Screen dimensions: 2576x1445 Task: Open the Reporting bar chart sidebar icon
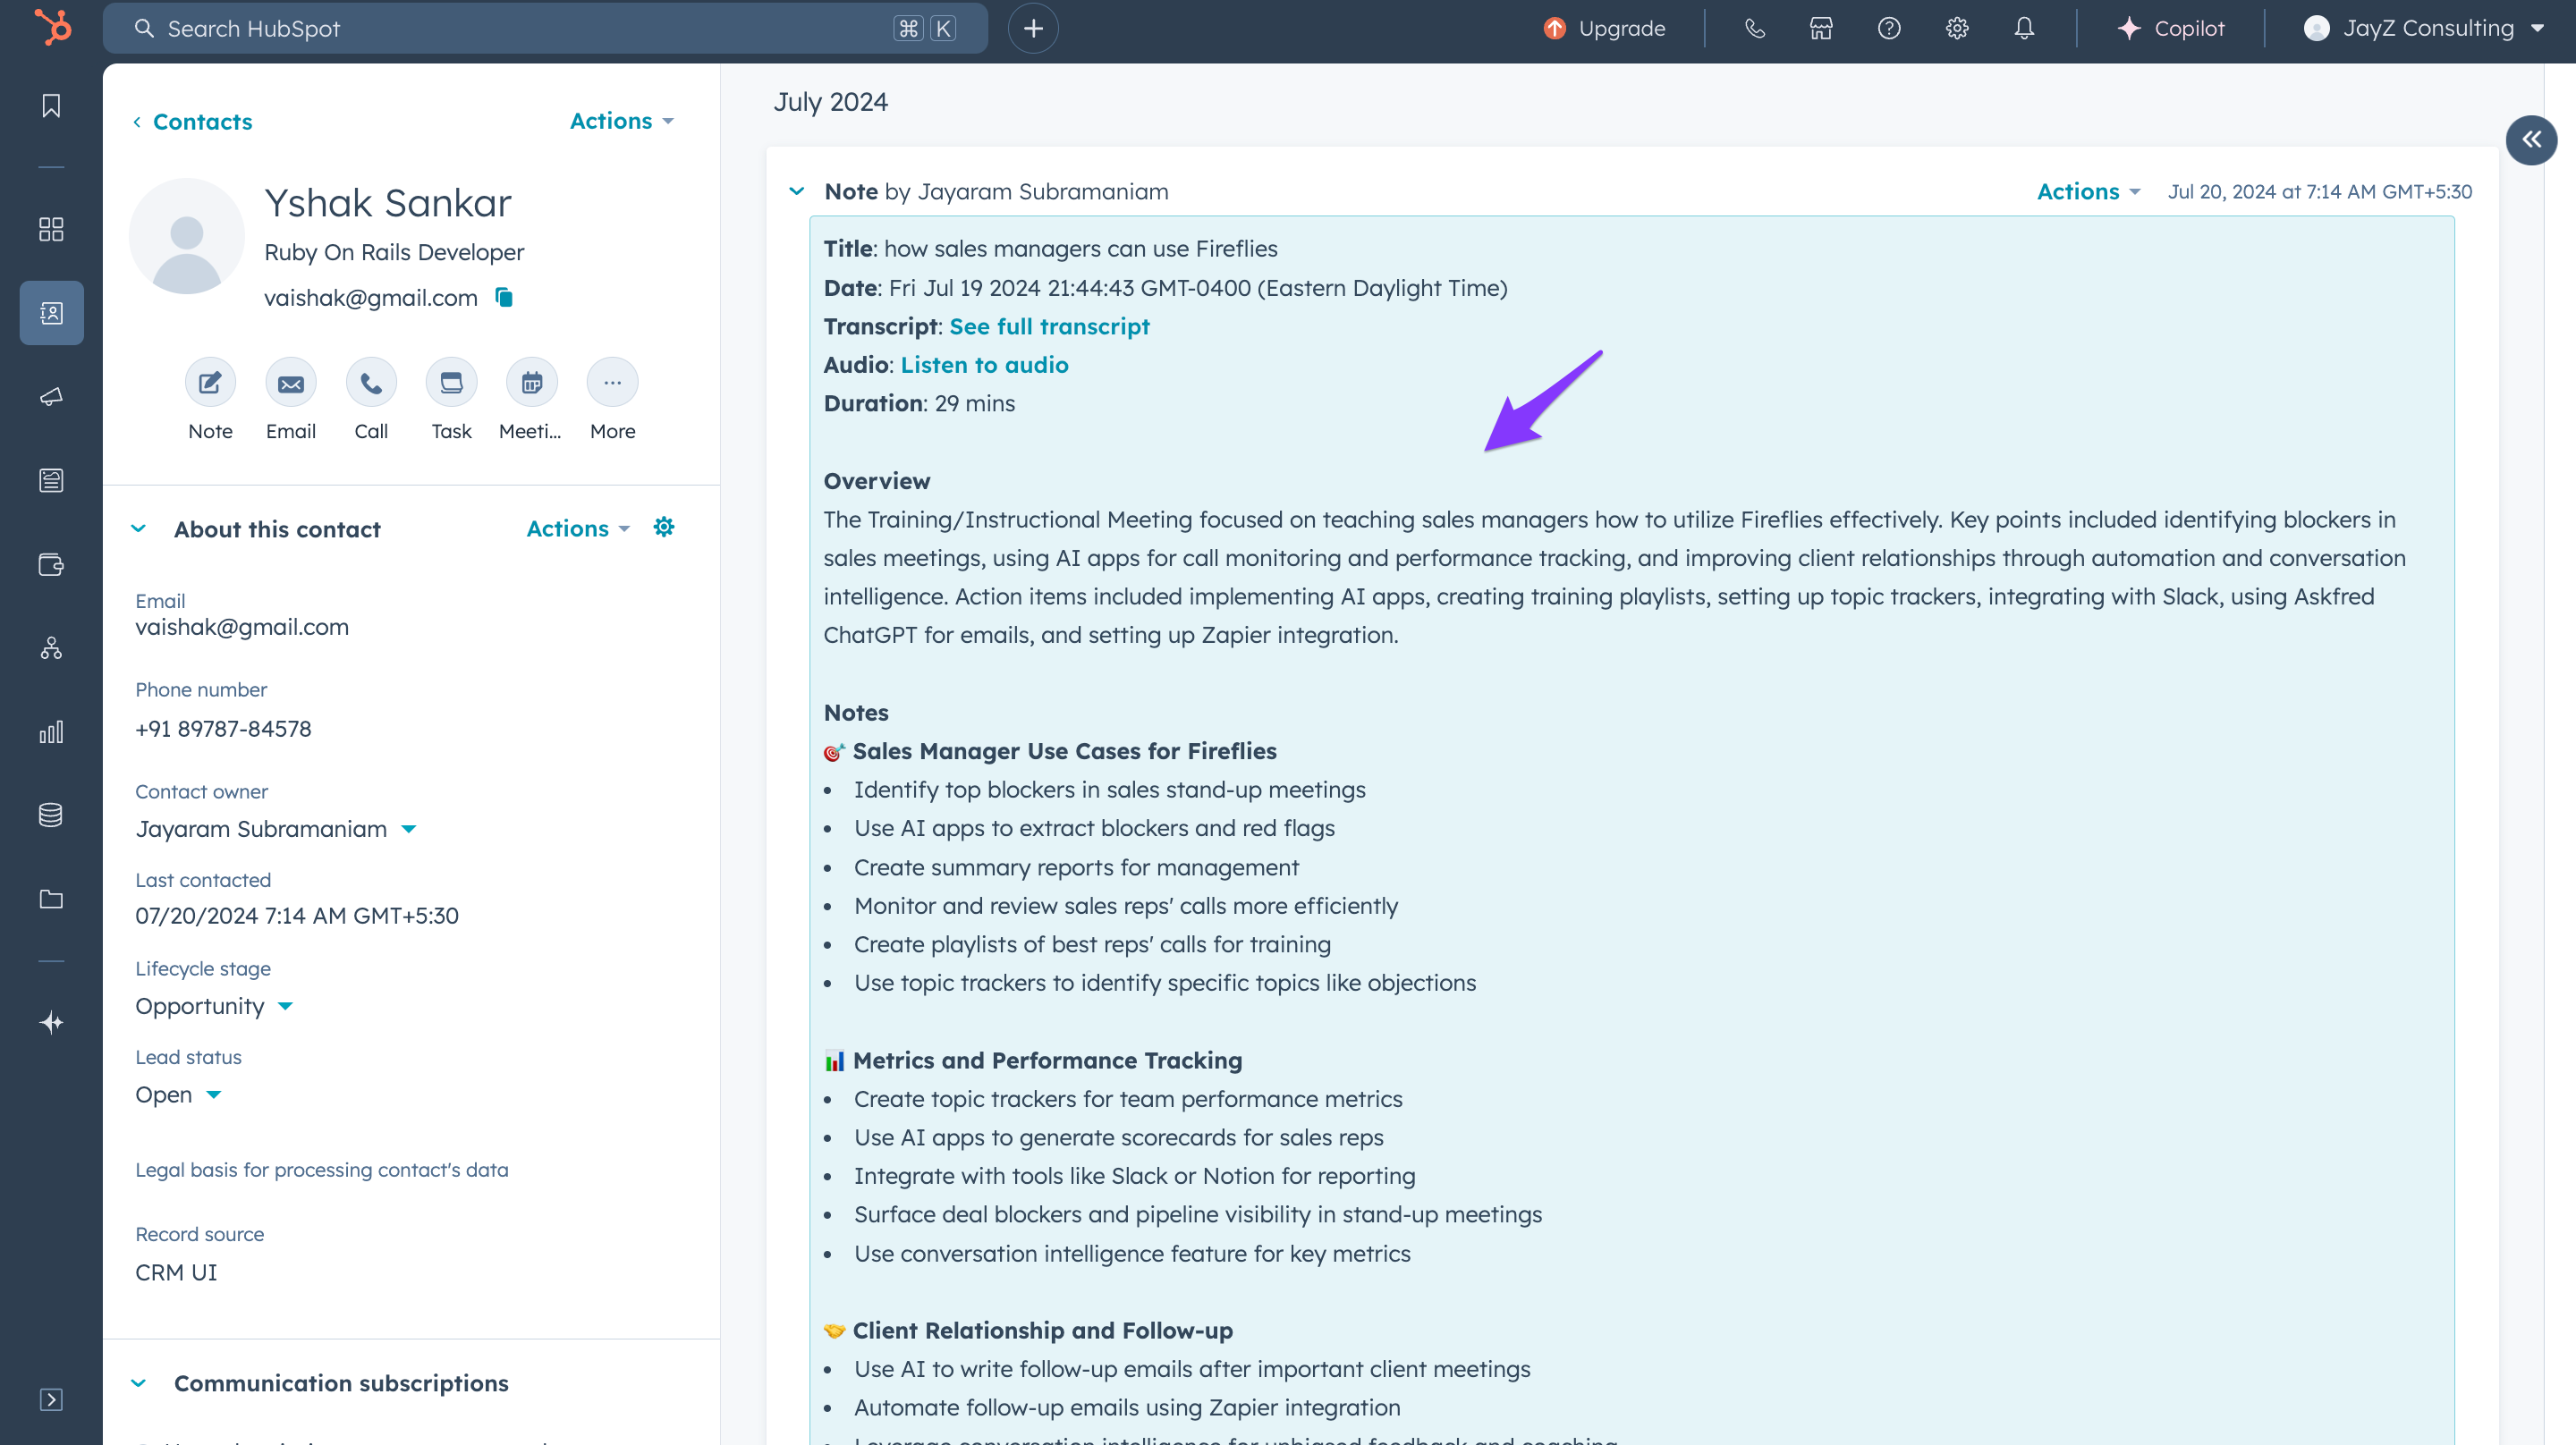(51, 732)
